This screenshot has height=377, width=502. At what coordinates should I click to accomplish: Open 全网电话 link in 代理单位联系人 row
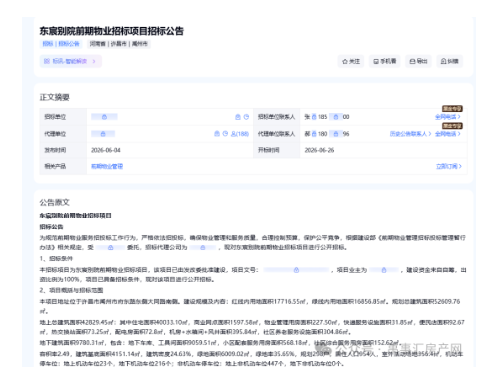(448, 134)
